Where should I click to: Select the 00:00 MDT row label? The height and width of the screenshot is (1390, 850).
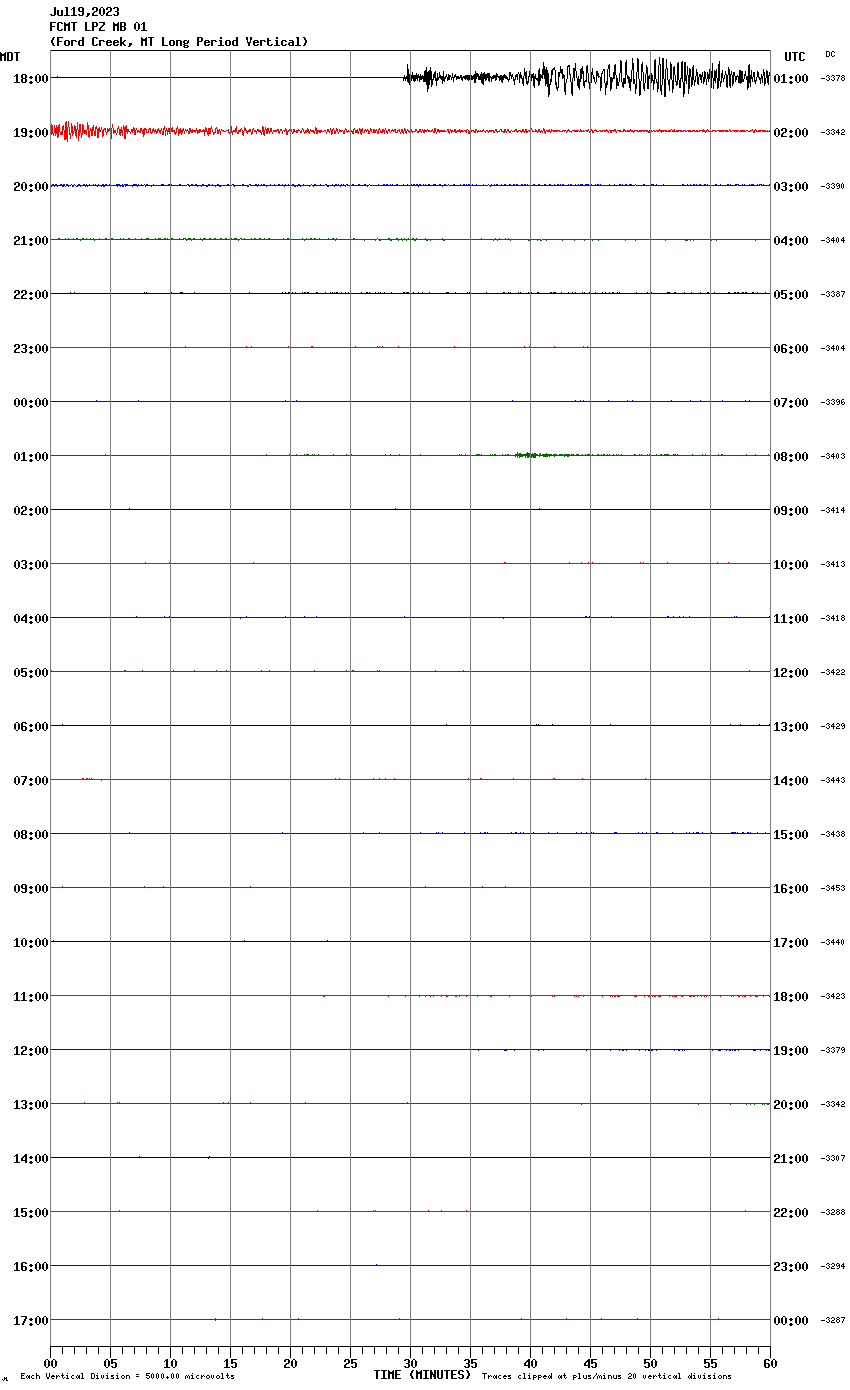coord(30,402)
